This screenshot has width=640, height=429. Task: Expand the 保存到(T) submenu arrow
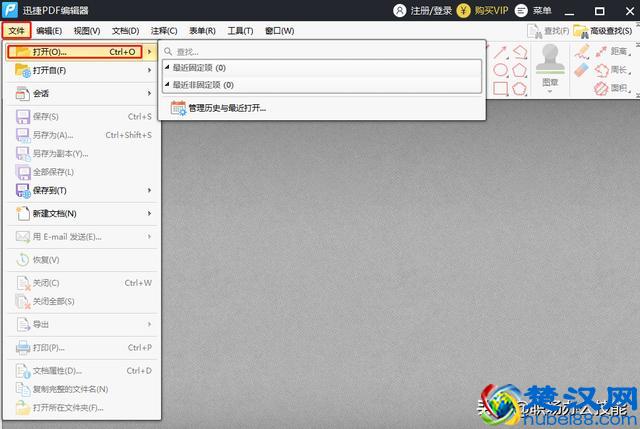click(x=149, y=191)
